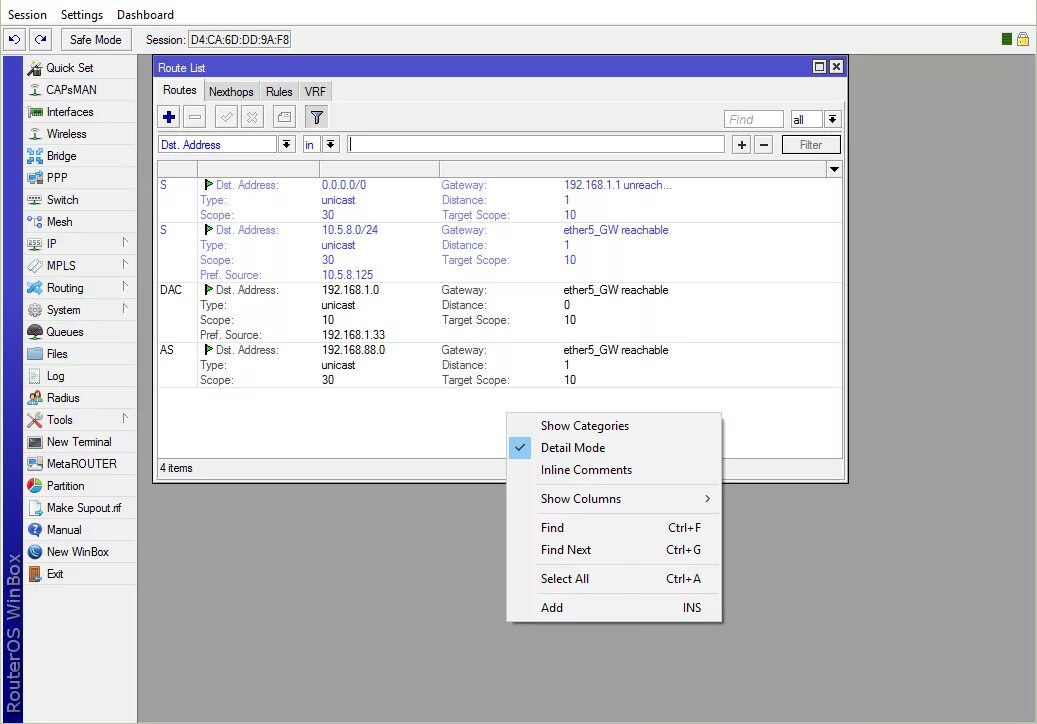Open Partition section

click(x=65, y=485)
